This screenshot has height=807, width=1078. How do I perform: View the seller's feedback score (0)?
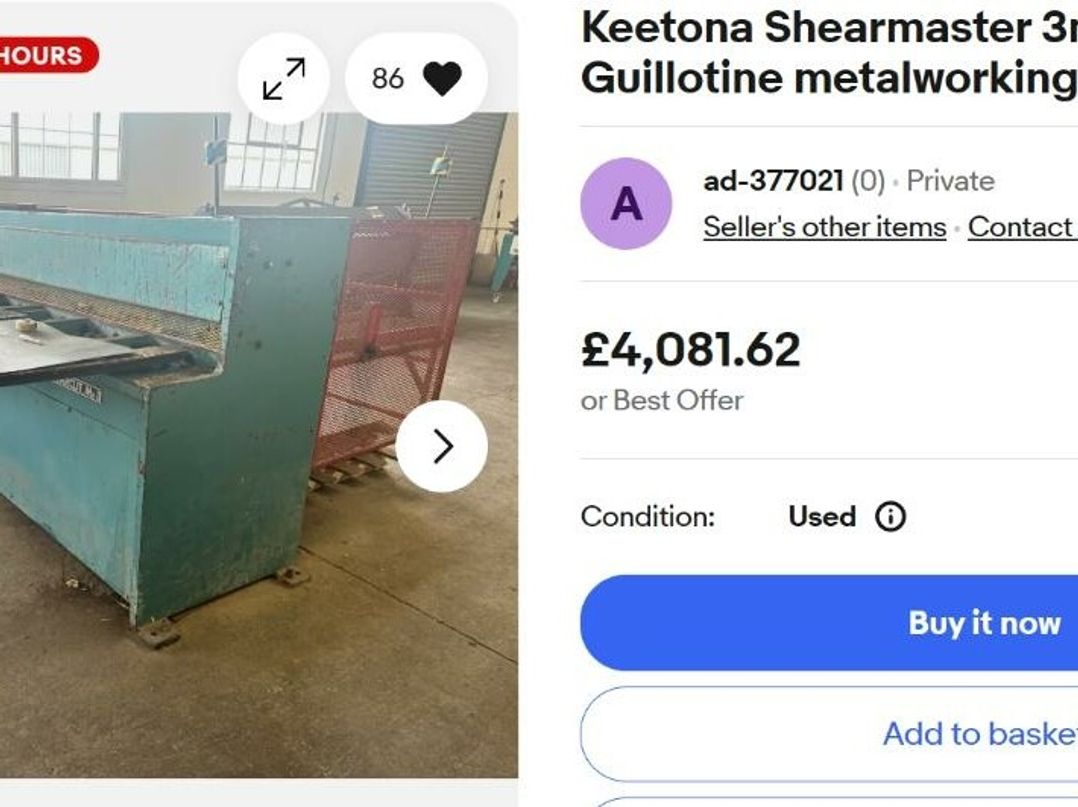(867, 182)
